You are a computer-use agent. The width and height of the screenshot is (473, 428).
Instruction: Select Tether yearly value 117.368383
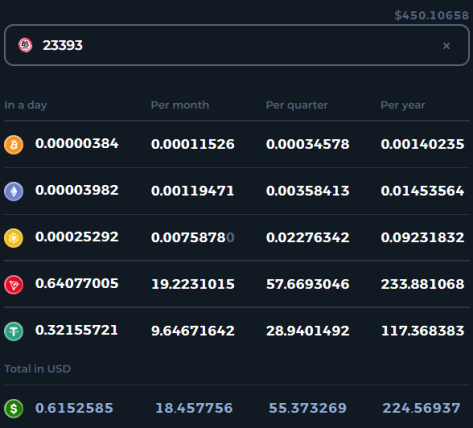[x=422, y=331]
